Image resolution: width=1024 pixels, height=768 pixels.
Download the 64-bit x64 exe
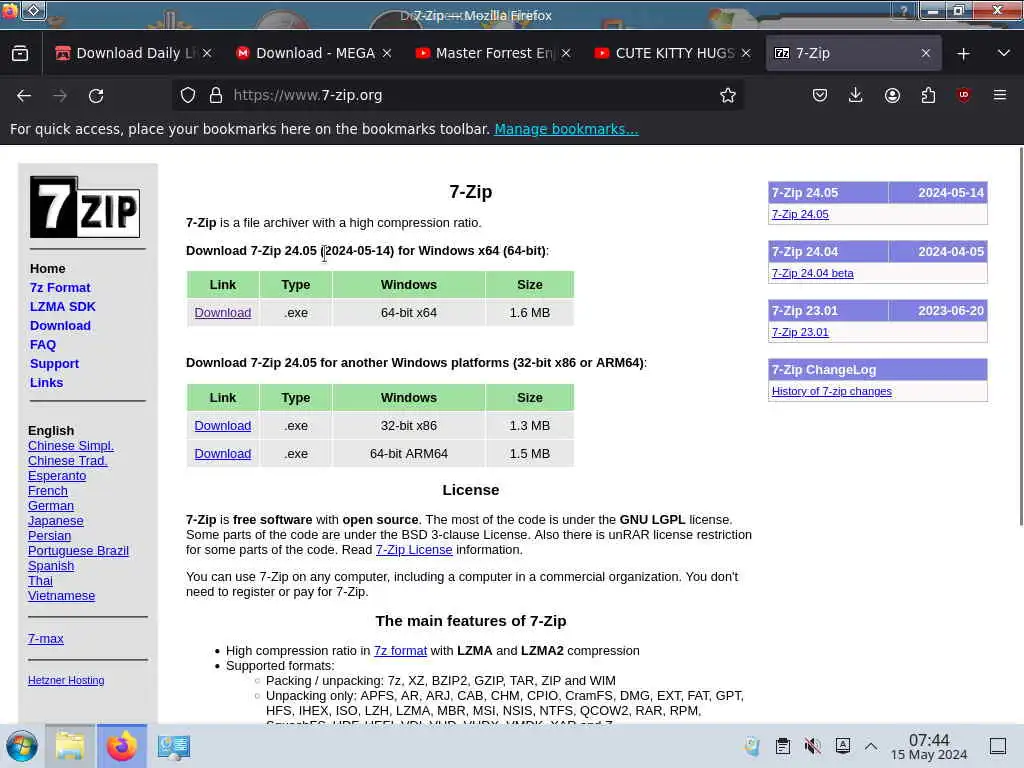(x=223, y=312)
